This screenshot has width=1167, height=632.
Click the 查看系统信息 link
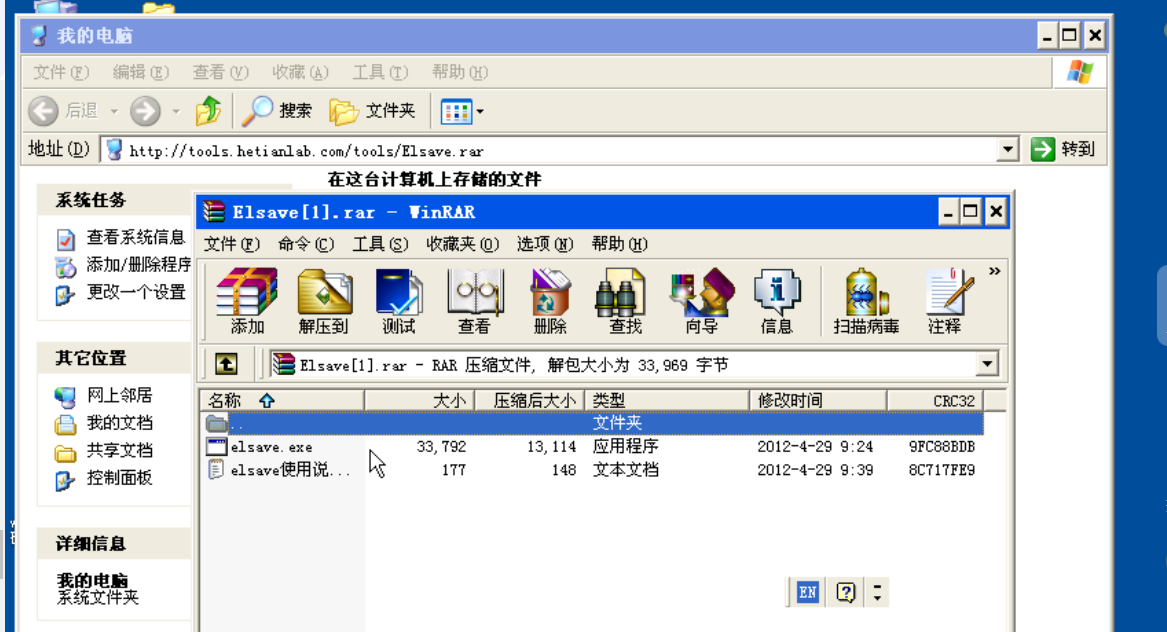click(135, 237)
